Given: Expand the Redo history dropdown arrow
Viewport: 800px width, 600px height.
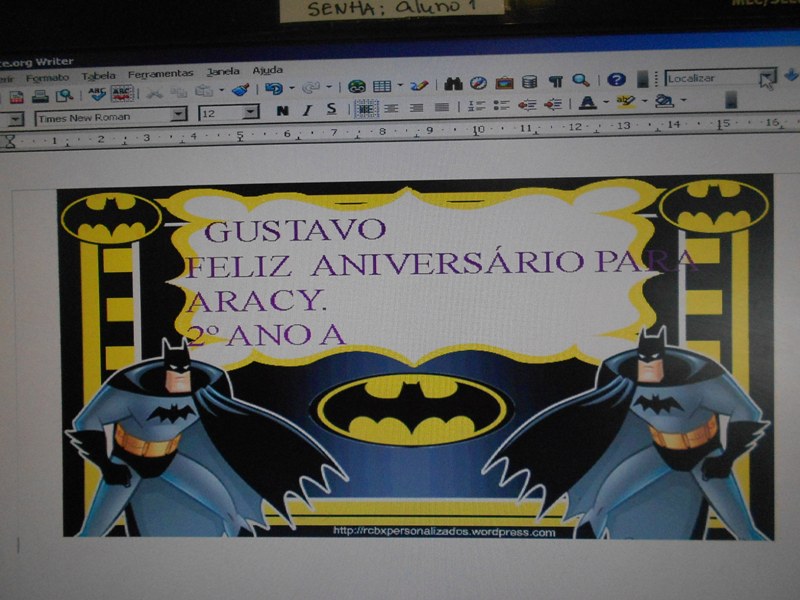Looking at the screenshot, I should coord(329,87).
